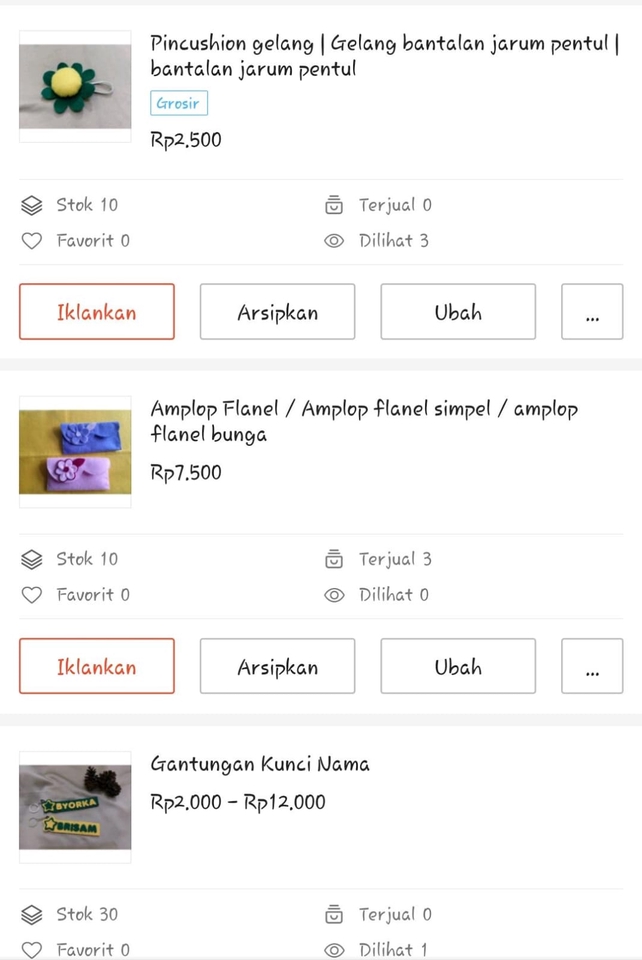Viewport: 642px width, 960px height.
Task: Click the Favorit heart icon on Amplop Flanel
Action: click(x=33, y=594)
